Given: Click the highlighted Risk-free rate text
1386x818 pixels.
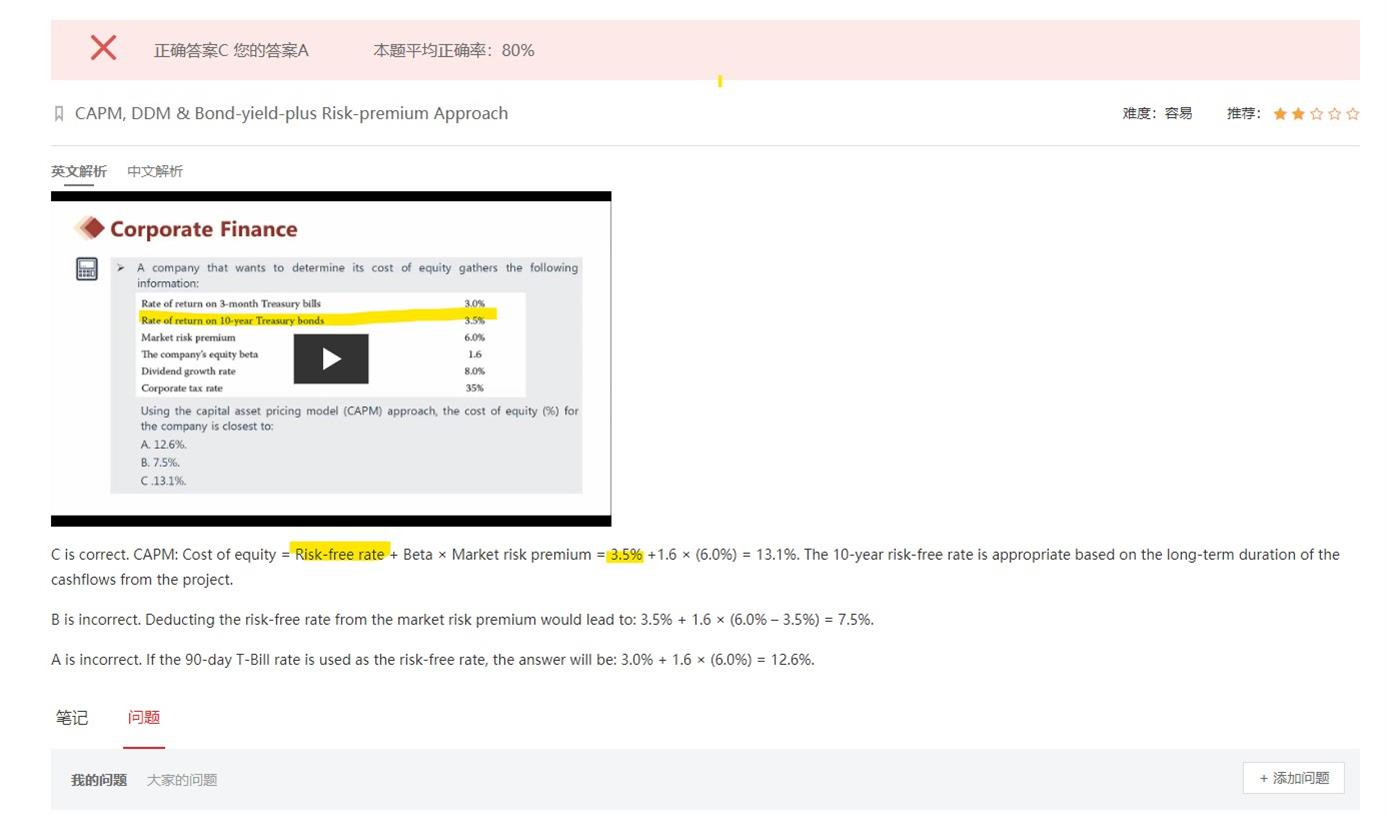Looking at the screenshot, I should point(339,554).
